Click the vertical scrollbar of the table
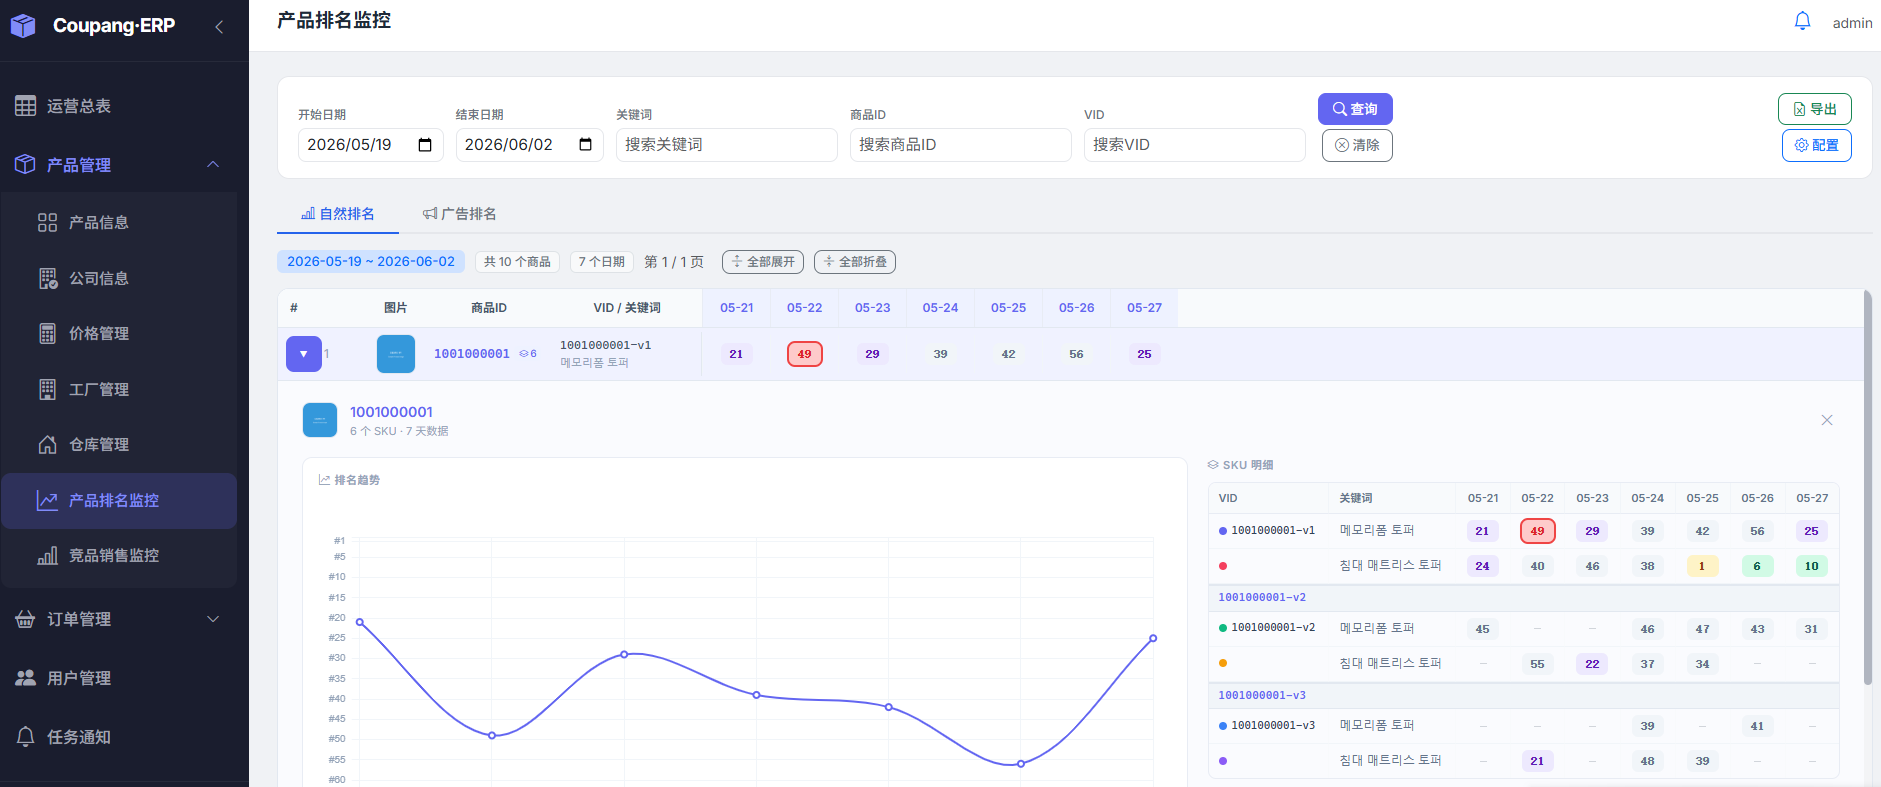The image size is (1881, 787). pos(1867,488)
